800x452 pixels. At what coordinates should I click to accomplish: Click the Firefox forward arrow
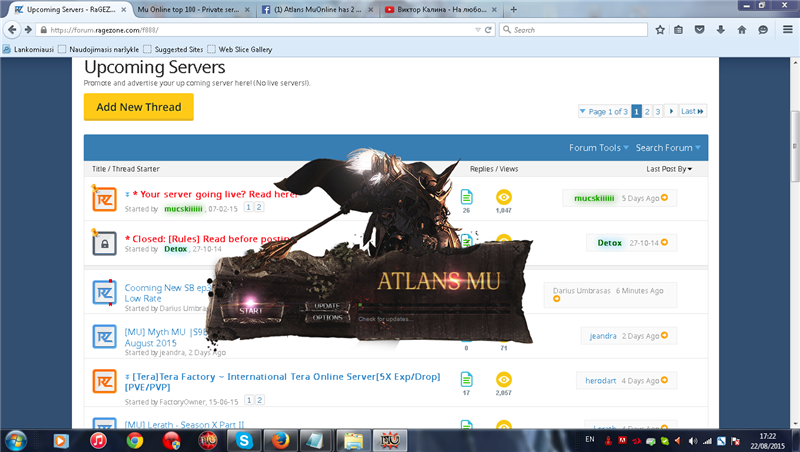point(29,30)
